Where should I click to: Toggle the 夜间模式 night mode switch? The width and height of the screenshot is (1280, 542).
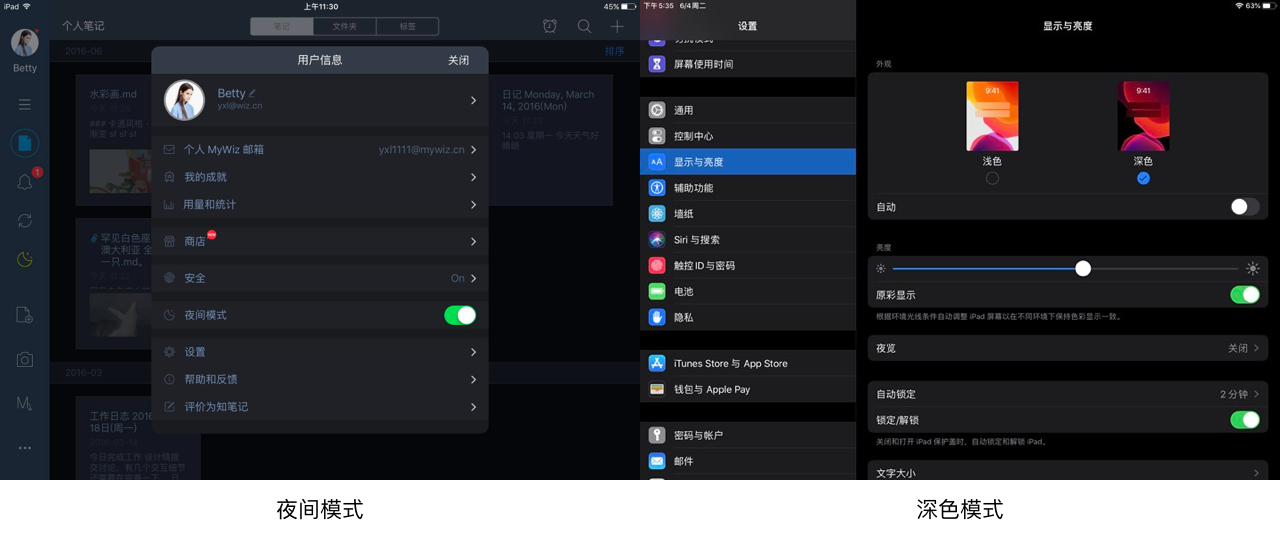point(460,315)
